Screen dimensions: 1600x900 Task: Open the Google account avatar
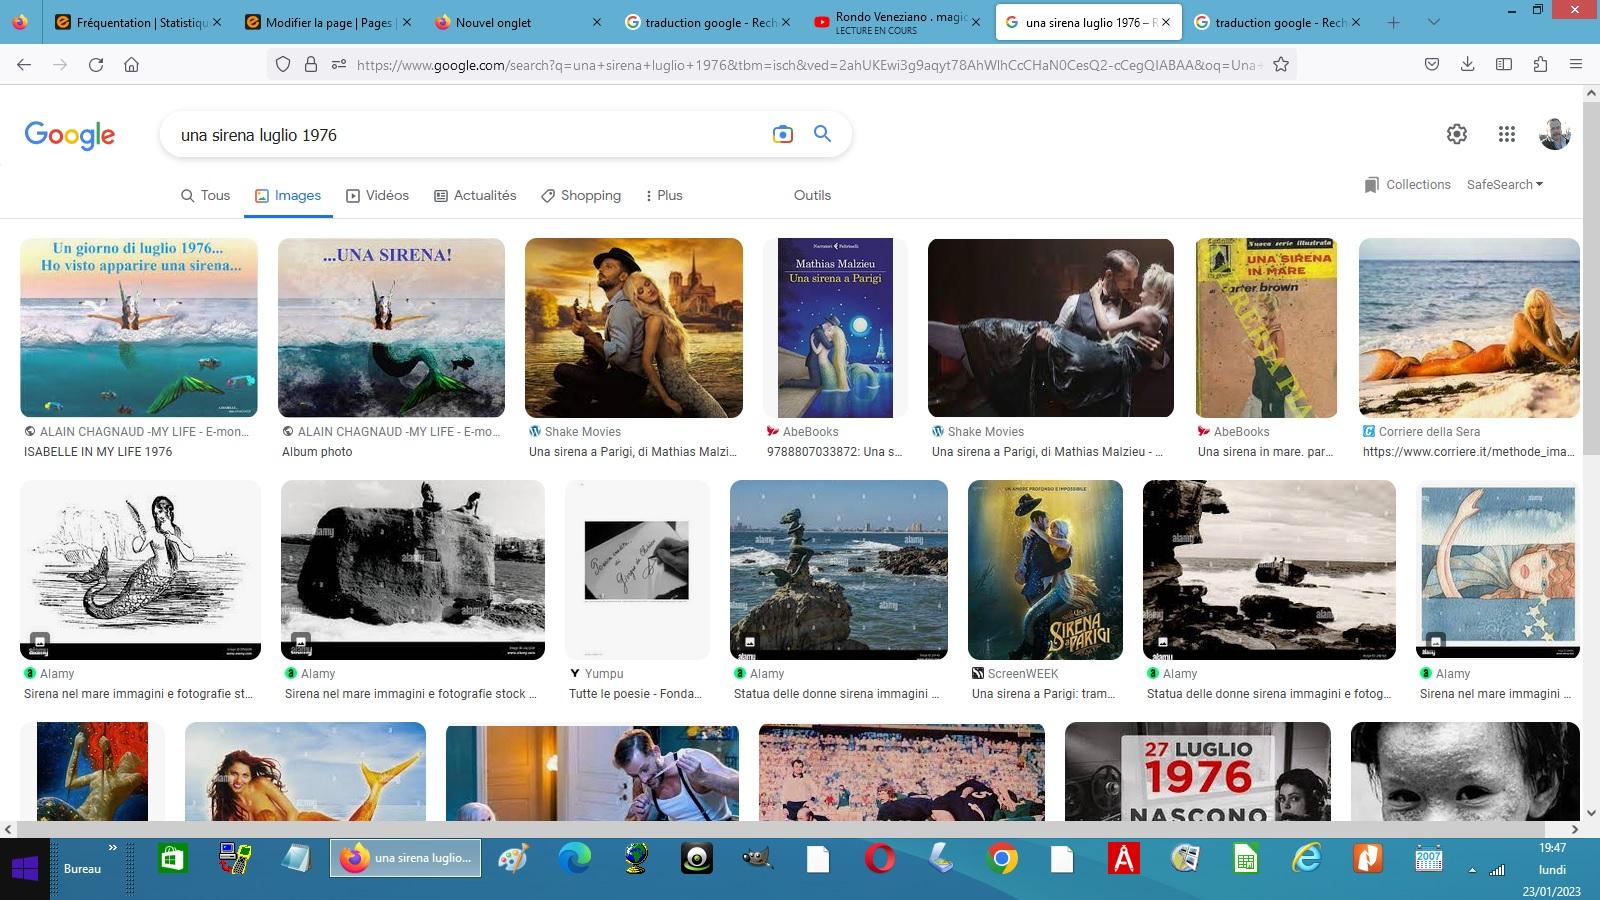click(1555, 134)
